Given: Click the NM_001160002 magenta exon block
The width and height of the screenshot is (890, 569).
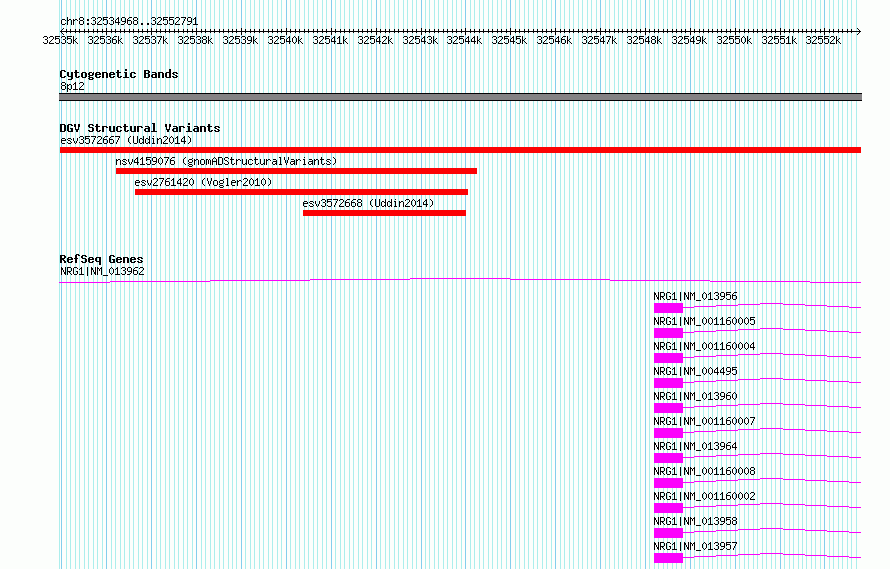Looking at the screenshot, I should 668,508.
